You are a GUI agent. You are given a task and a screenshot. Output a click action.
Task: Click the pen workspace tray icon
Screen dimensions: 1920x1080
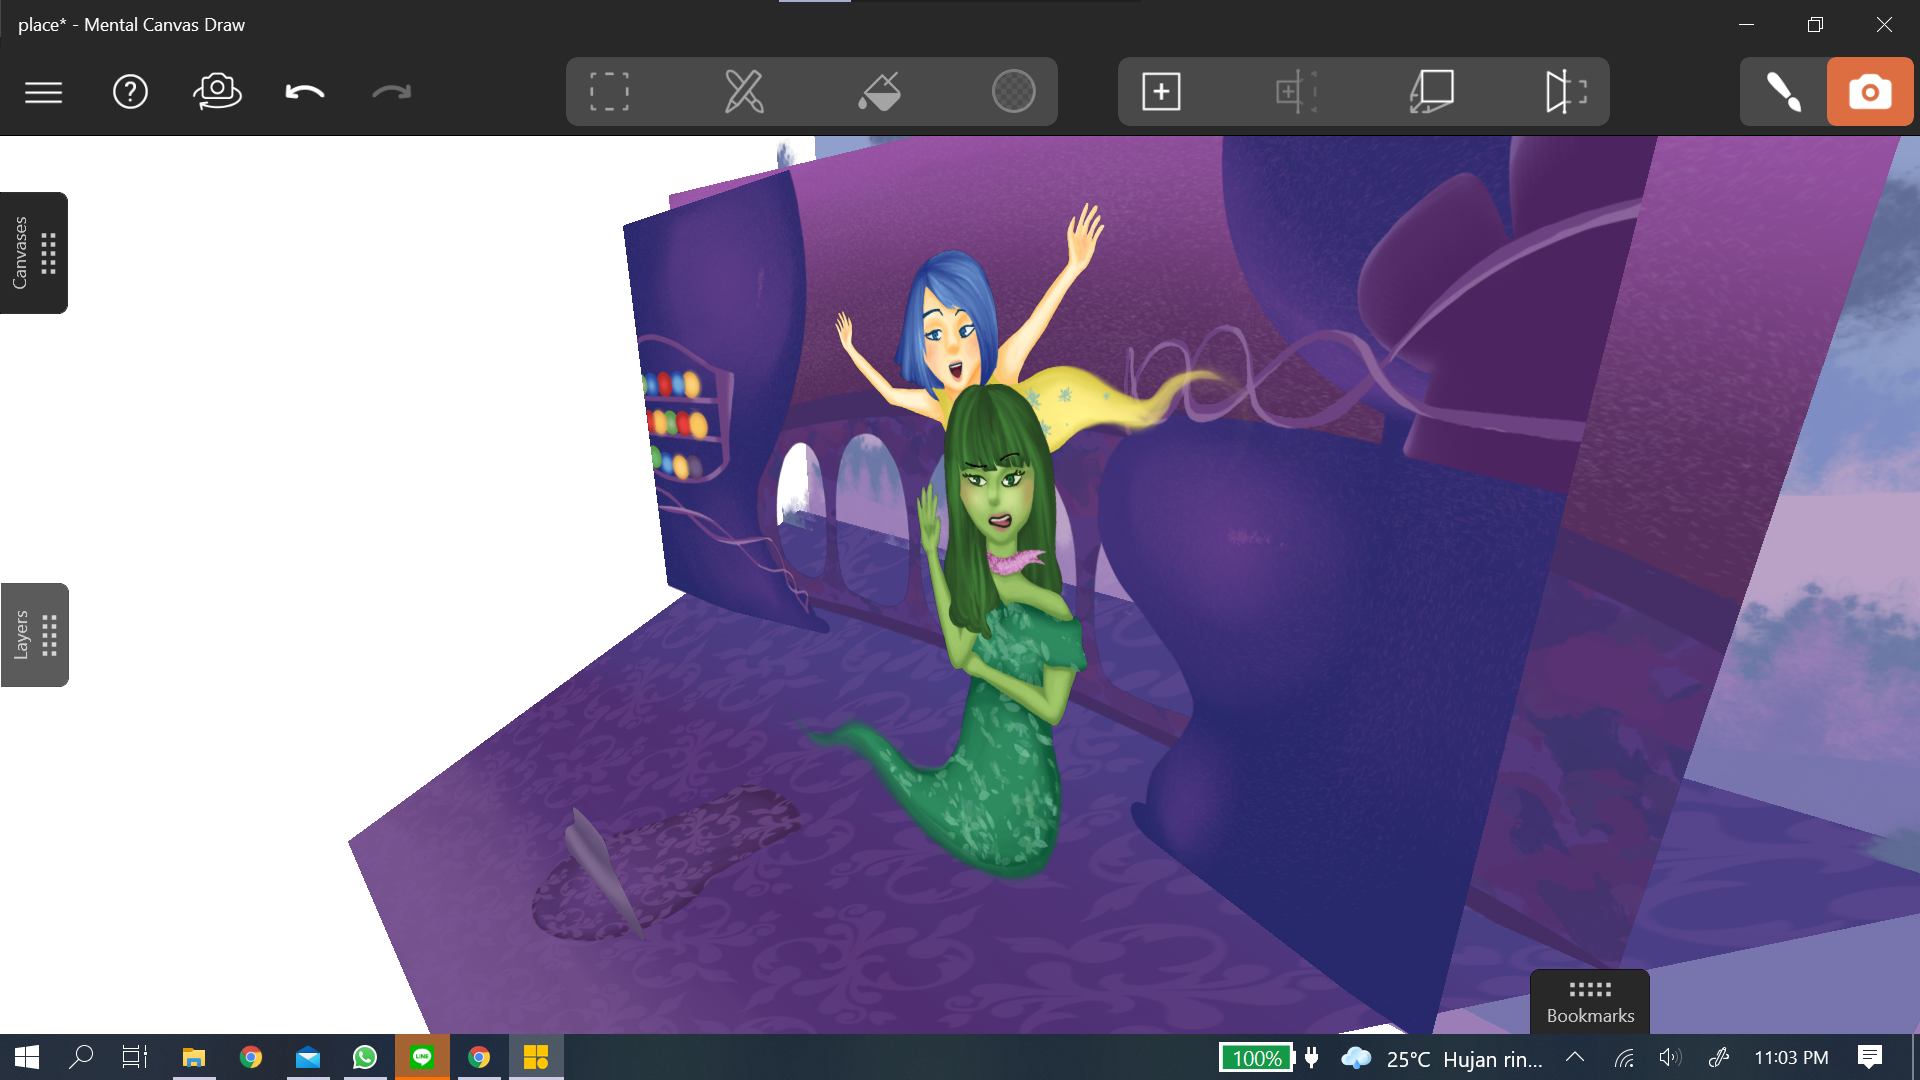coord(1719,1057)
